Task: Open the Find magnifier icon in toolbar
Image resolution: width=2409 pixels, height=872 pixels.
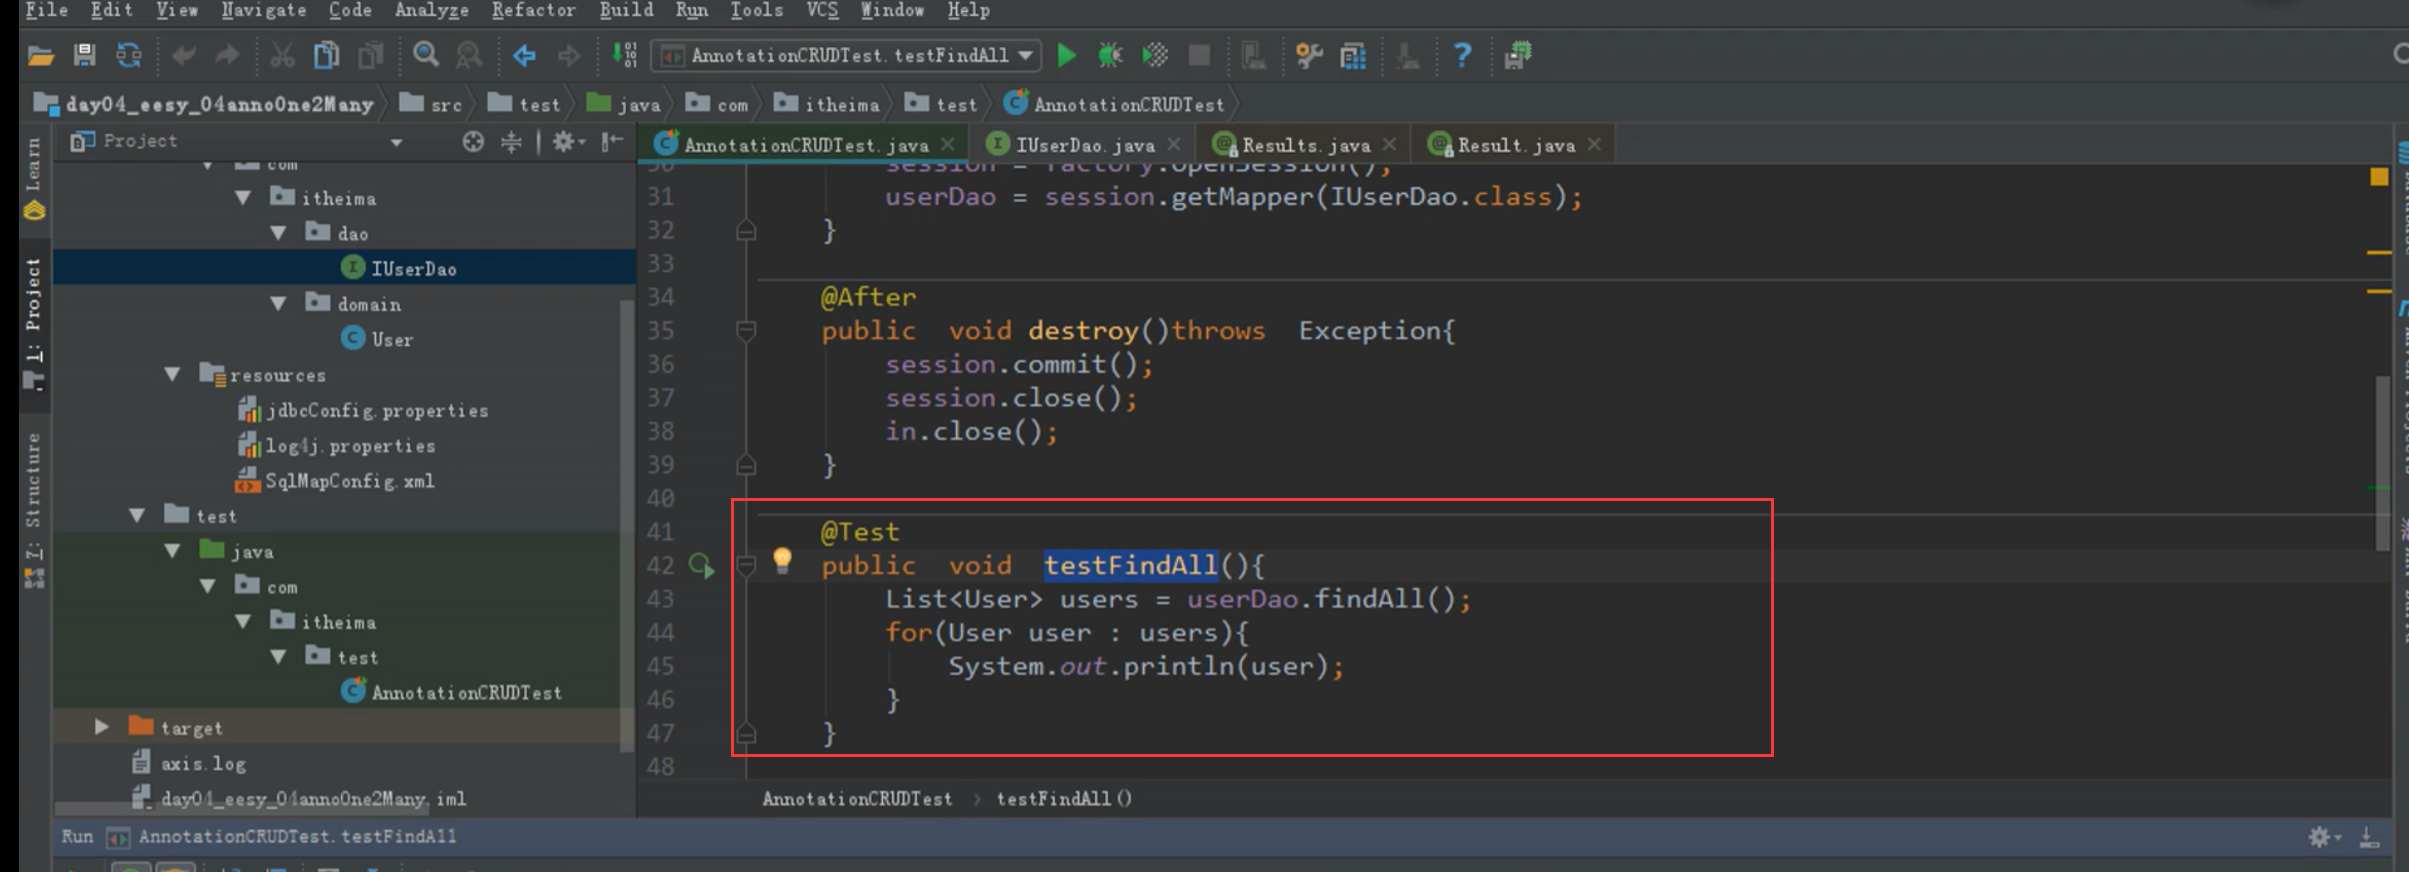Action: pyautogui.click(x=426, y=55)
